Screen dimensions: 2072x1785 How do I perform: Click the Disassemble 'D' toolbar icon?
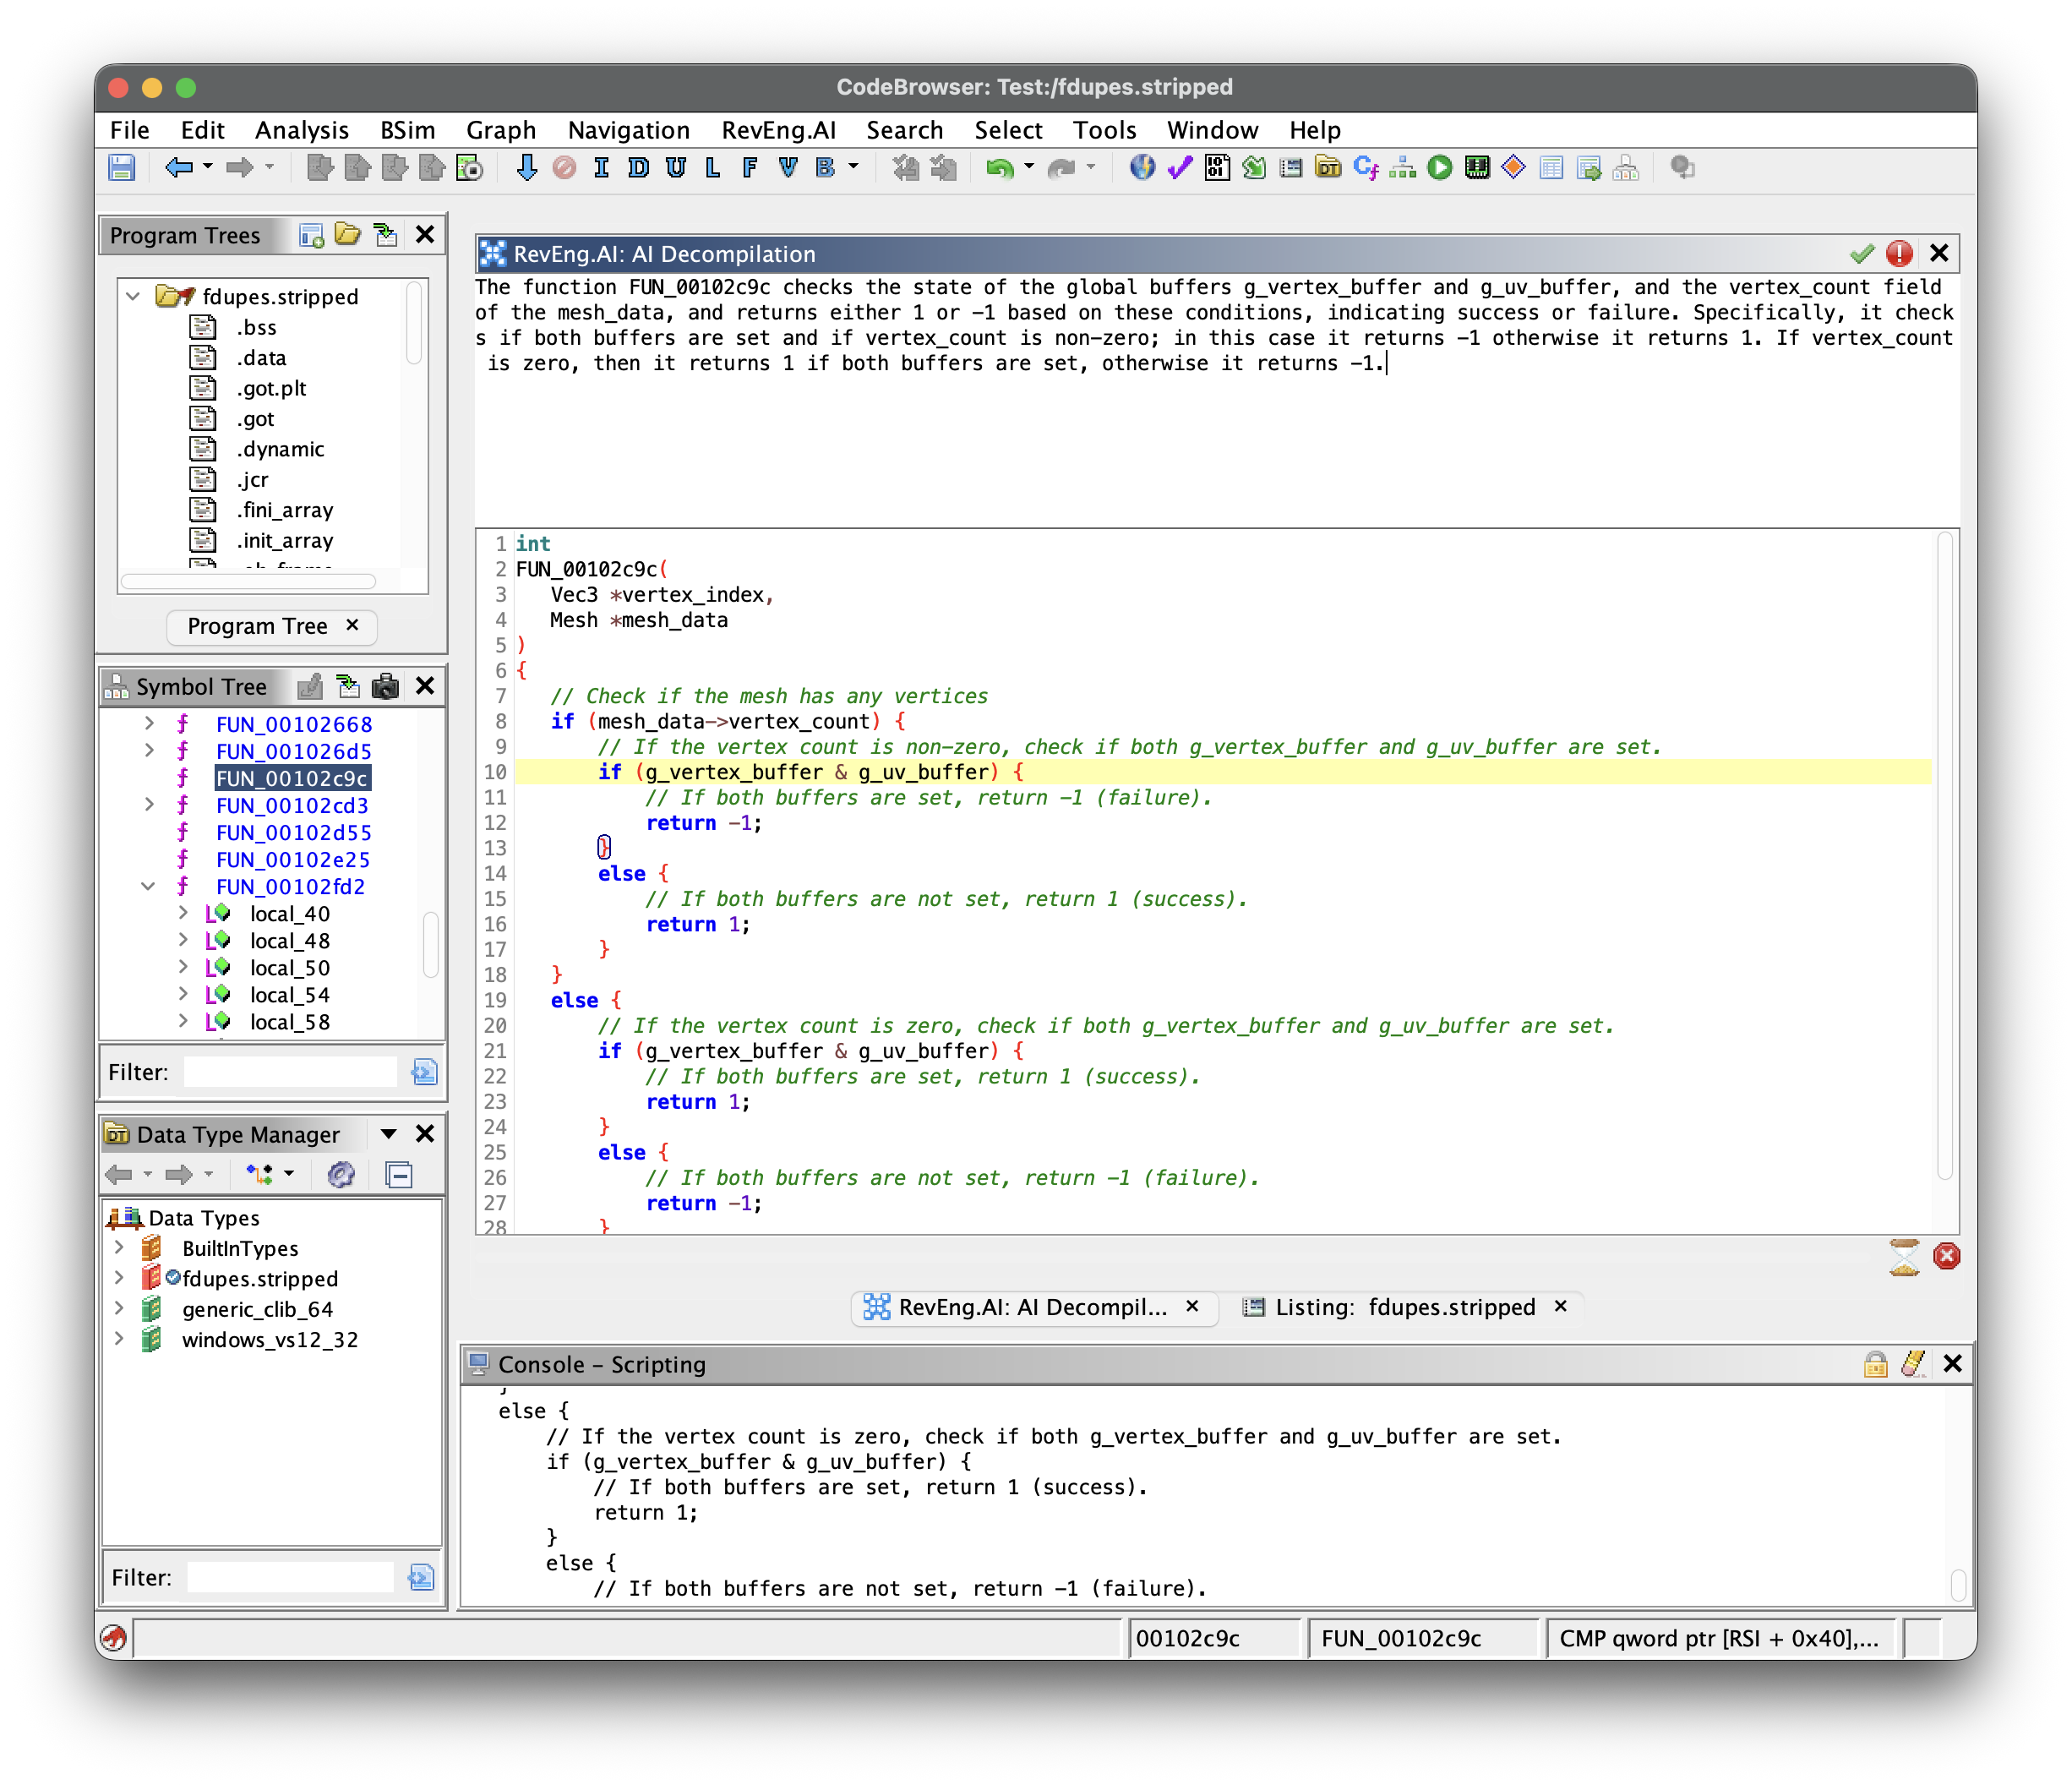pos(638,168)
